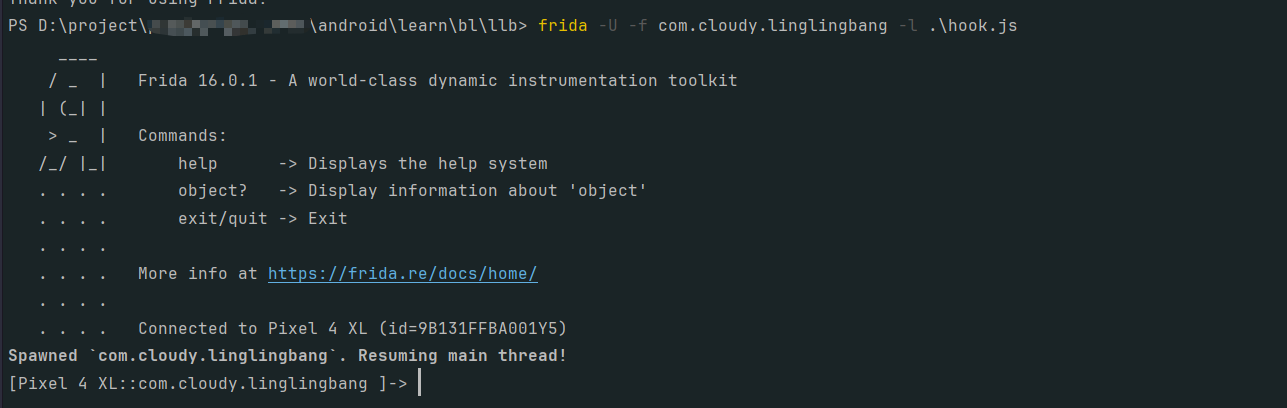Click the prompt cursor after Pixel 4 XL prompt

tap(419, 383)
